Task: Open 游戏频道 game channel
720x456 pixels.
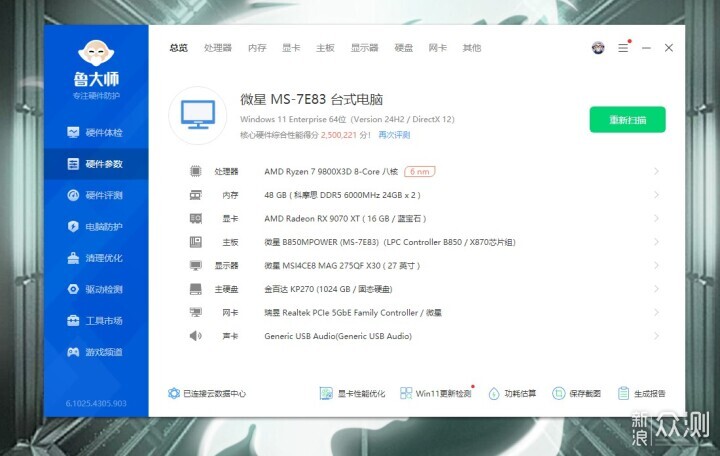Action: (x=95, y=352)
